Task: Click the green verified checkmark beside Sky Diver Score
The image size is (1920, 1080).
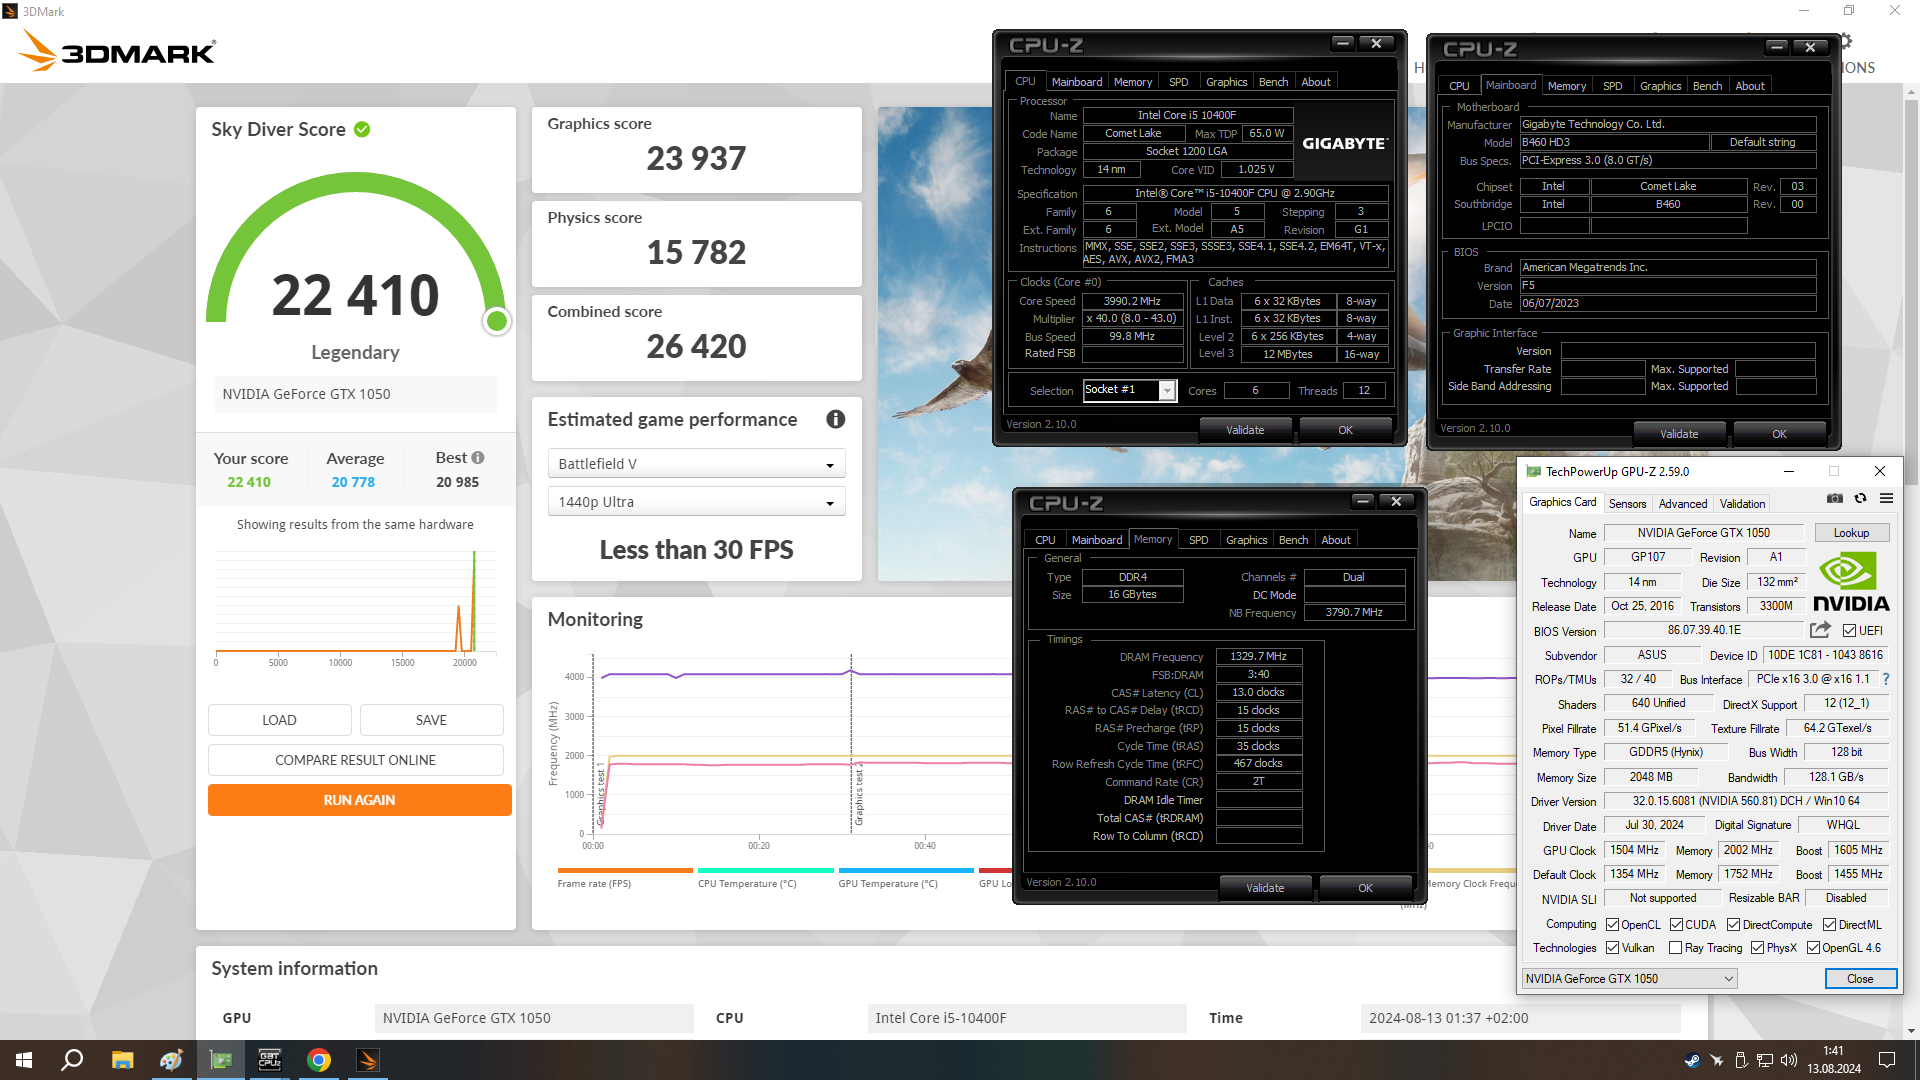Action: tap(362, 129)
